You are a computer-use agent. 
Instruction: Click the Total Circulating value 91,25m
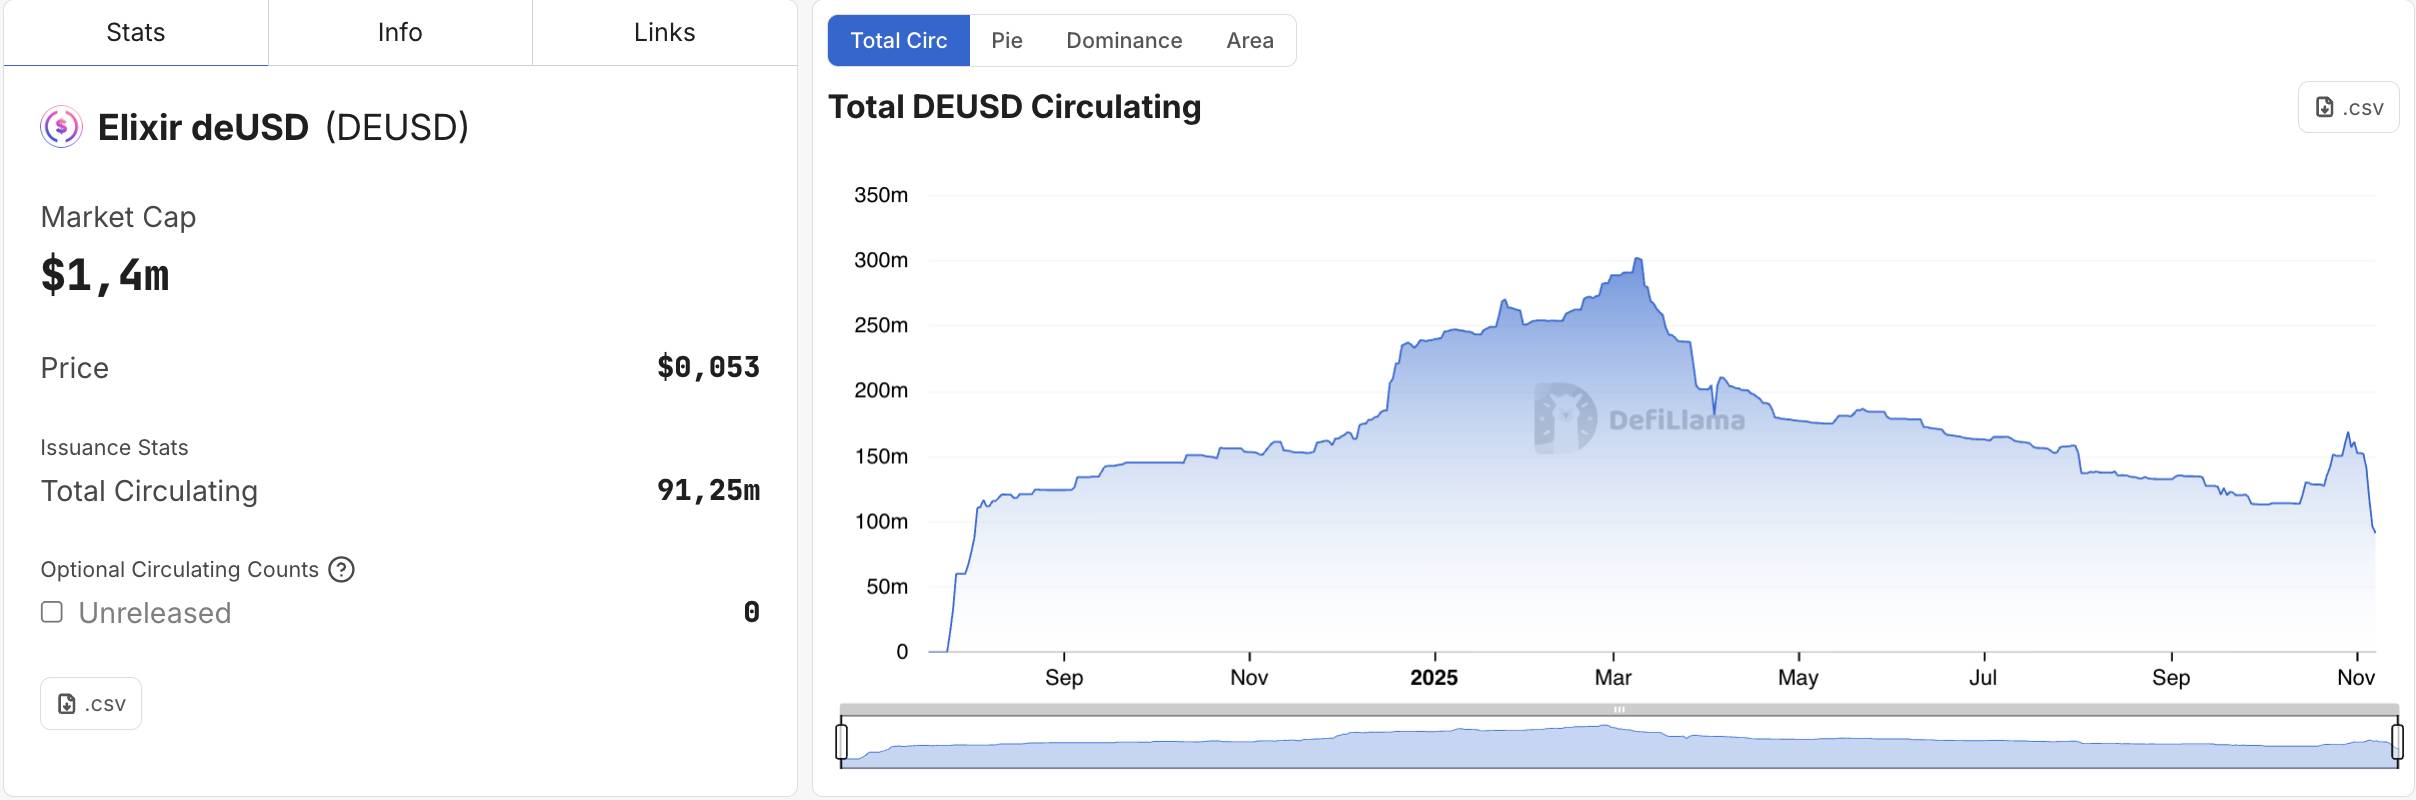tap(708, 490)
